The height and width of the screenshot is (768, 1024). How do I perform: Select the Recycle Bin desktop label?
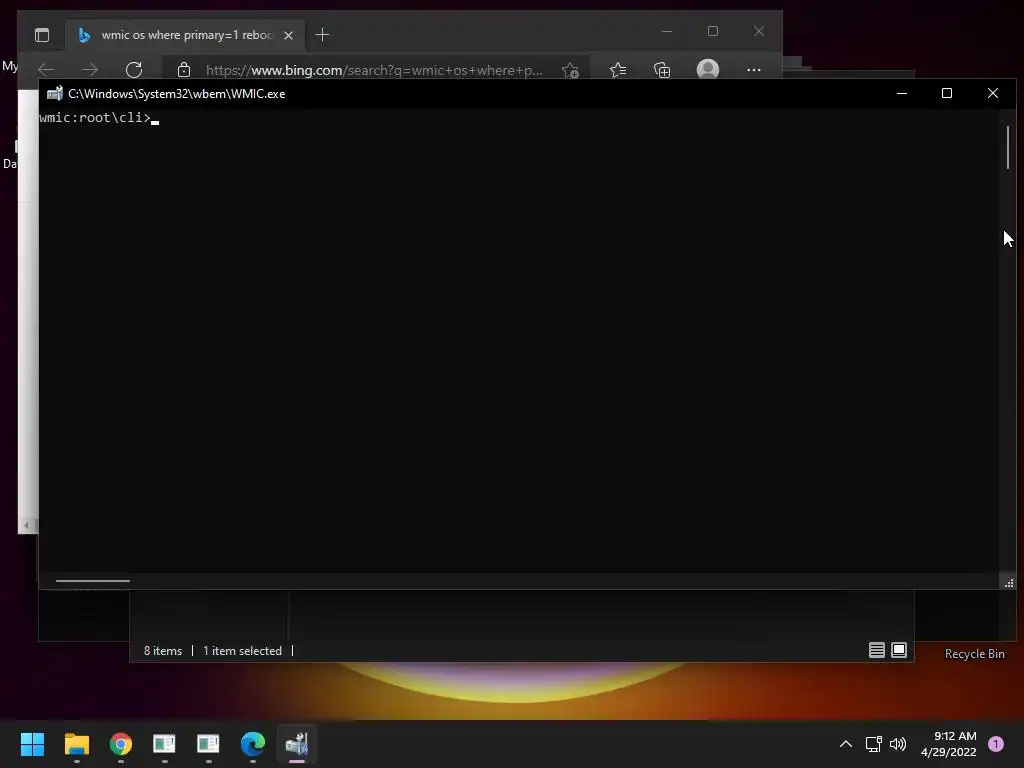974,654
